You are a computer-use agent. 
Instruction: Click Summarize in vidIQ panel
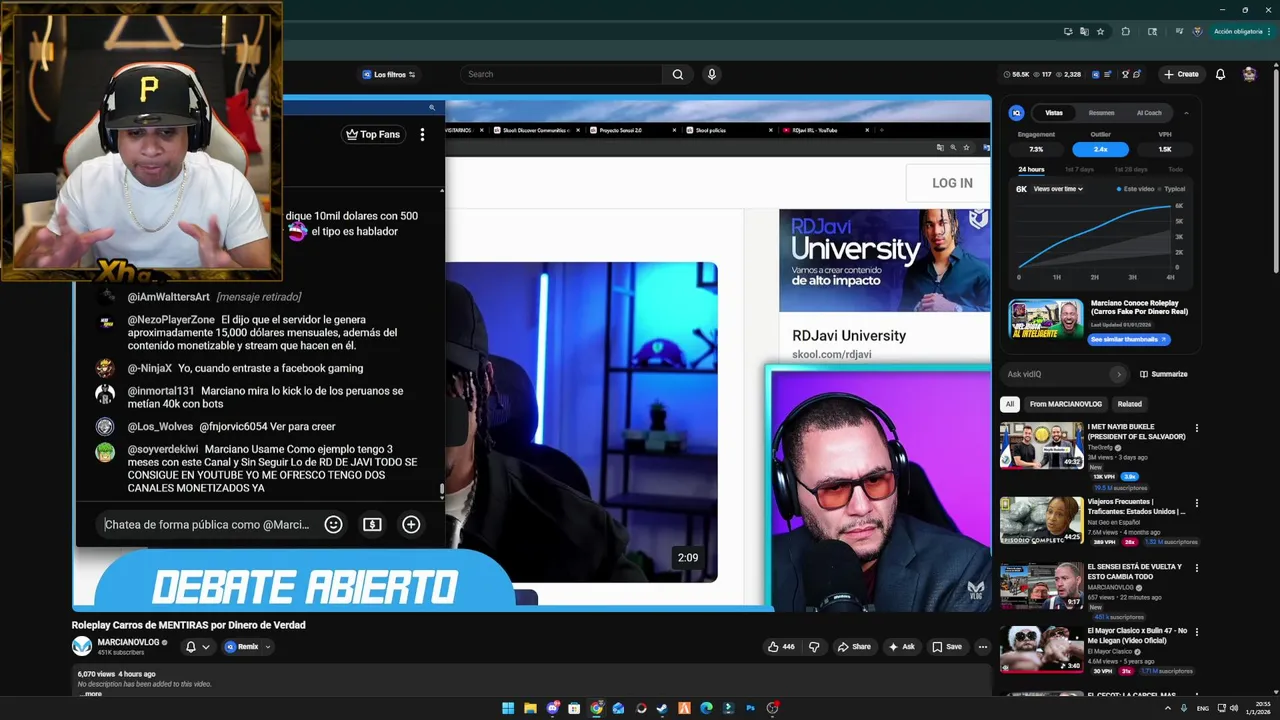(1164, 374)
